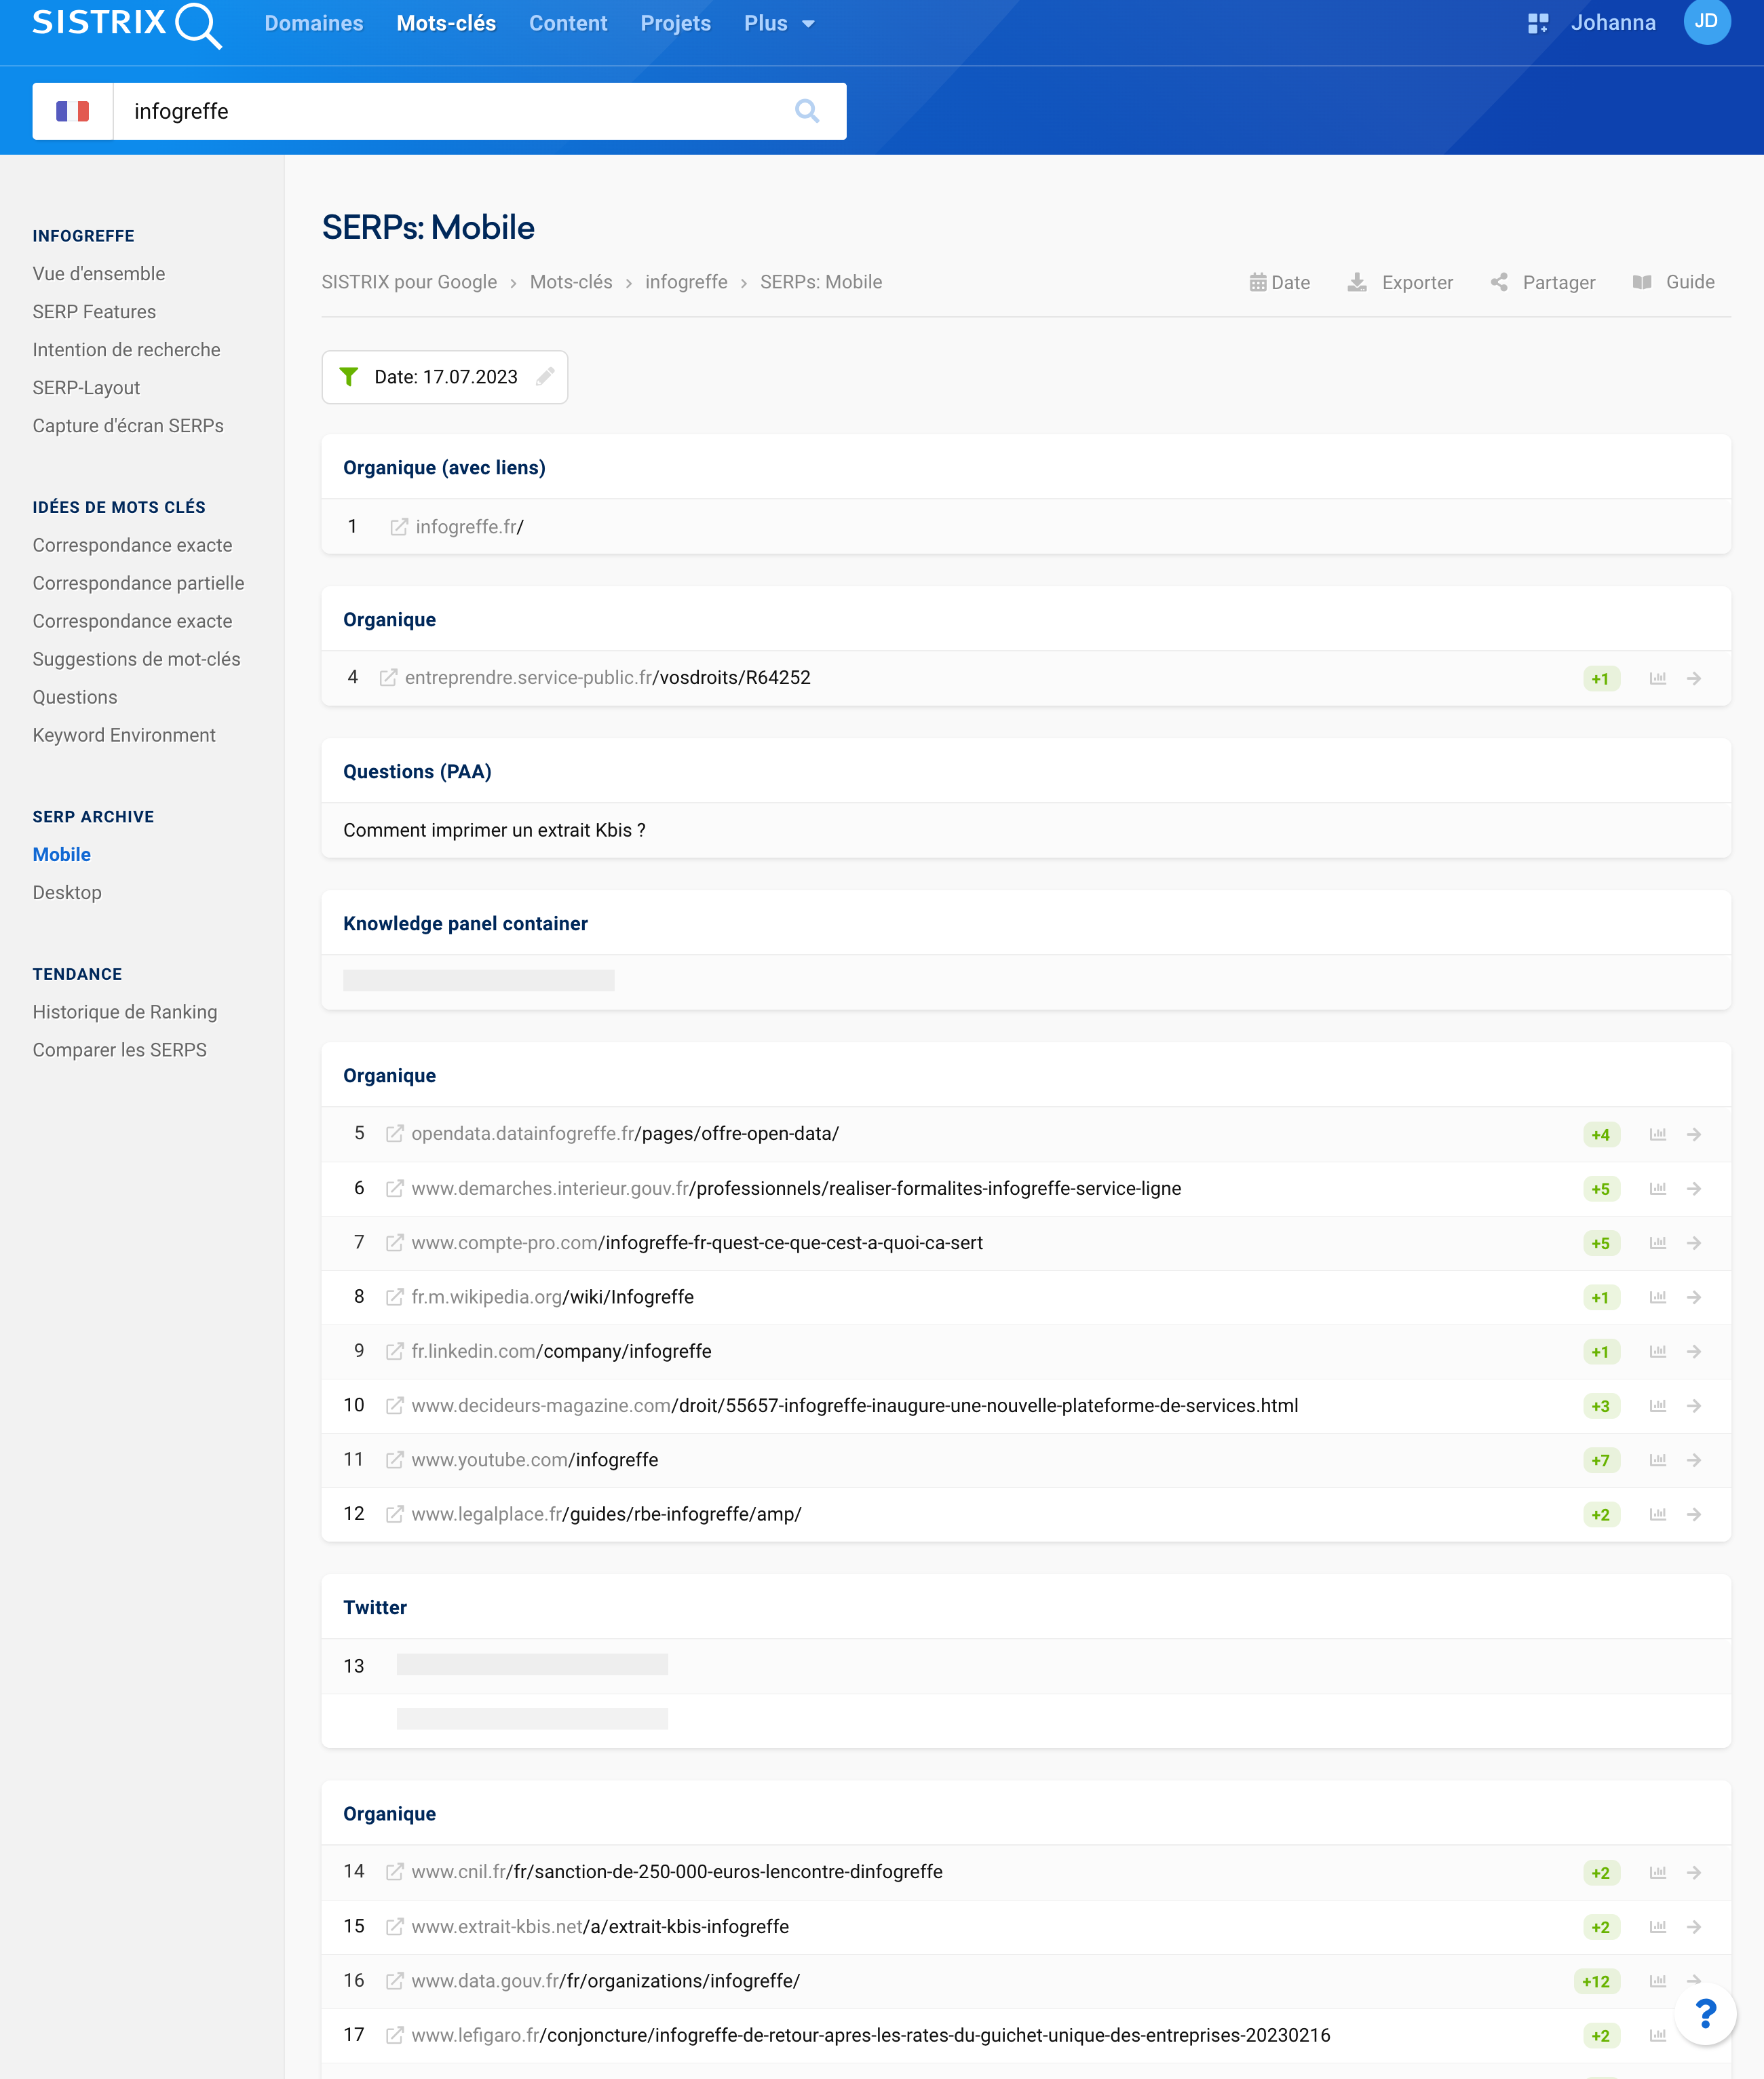Open Historique de Ranking

pyautogui.click(x=125, y=1013)
